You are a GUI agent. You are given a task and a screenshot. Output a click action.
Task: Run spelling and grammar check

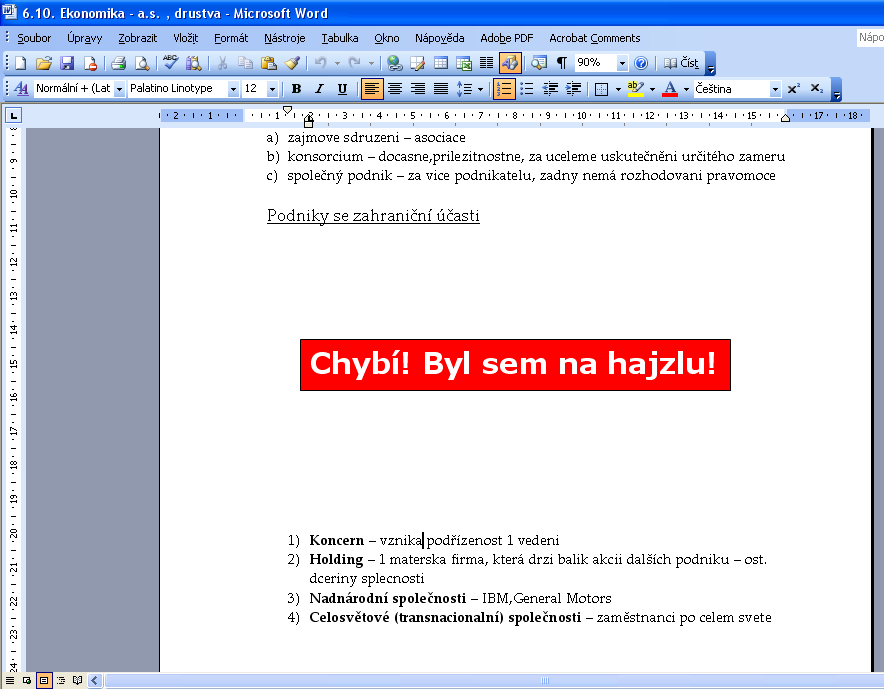170,63
